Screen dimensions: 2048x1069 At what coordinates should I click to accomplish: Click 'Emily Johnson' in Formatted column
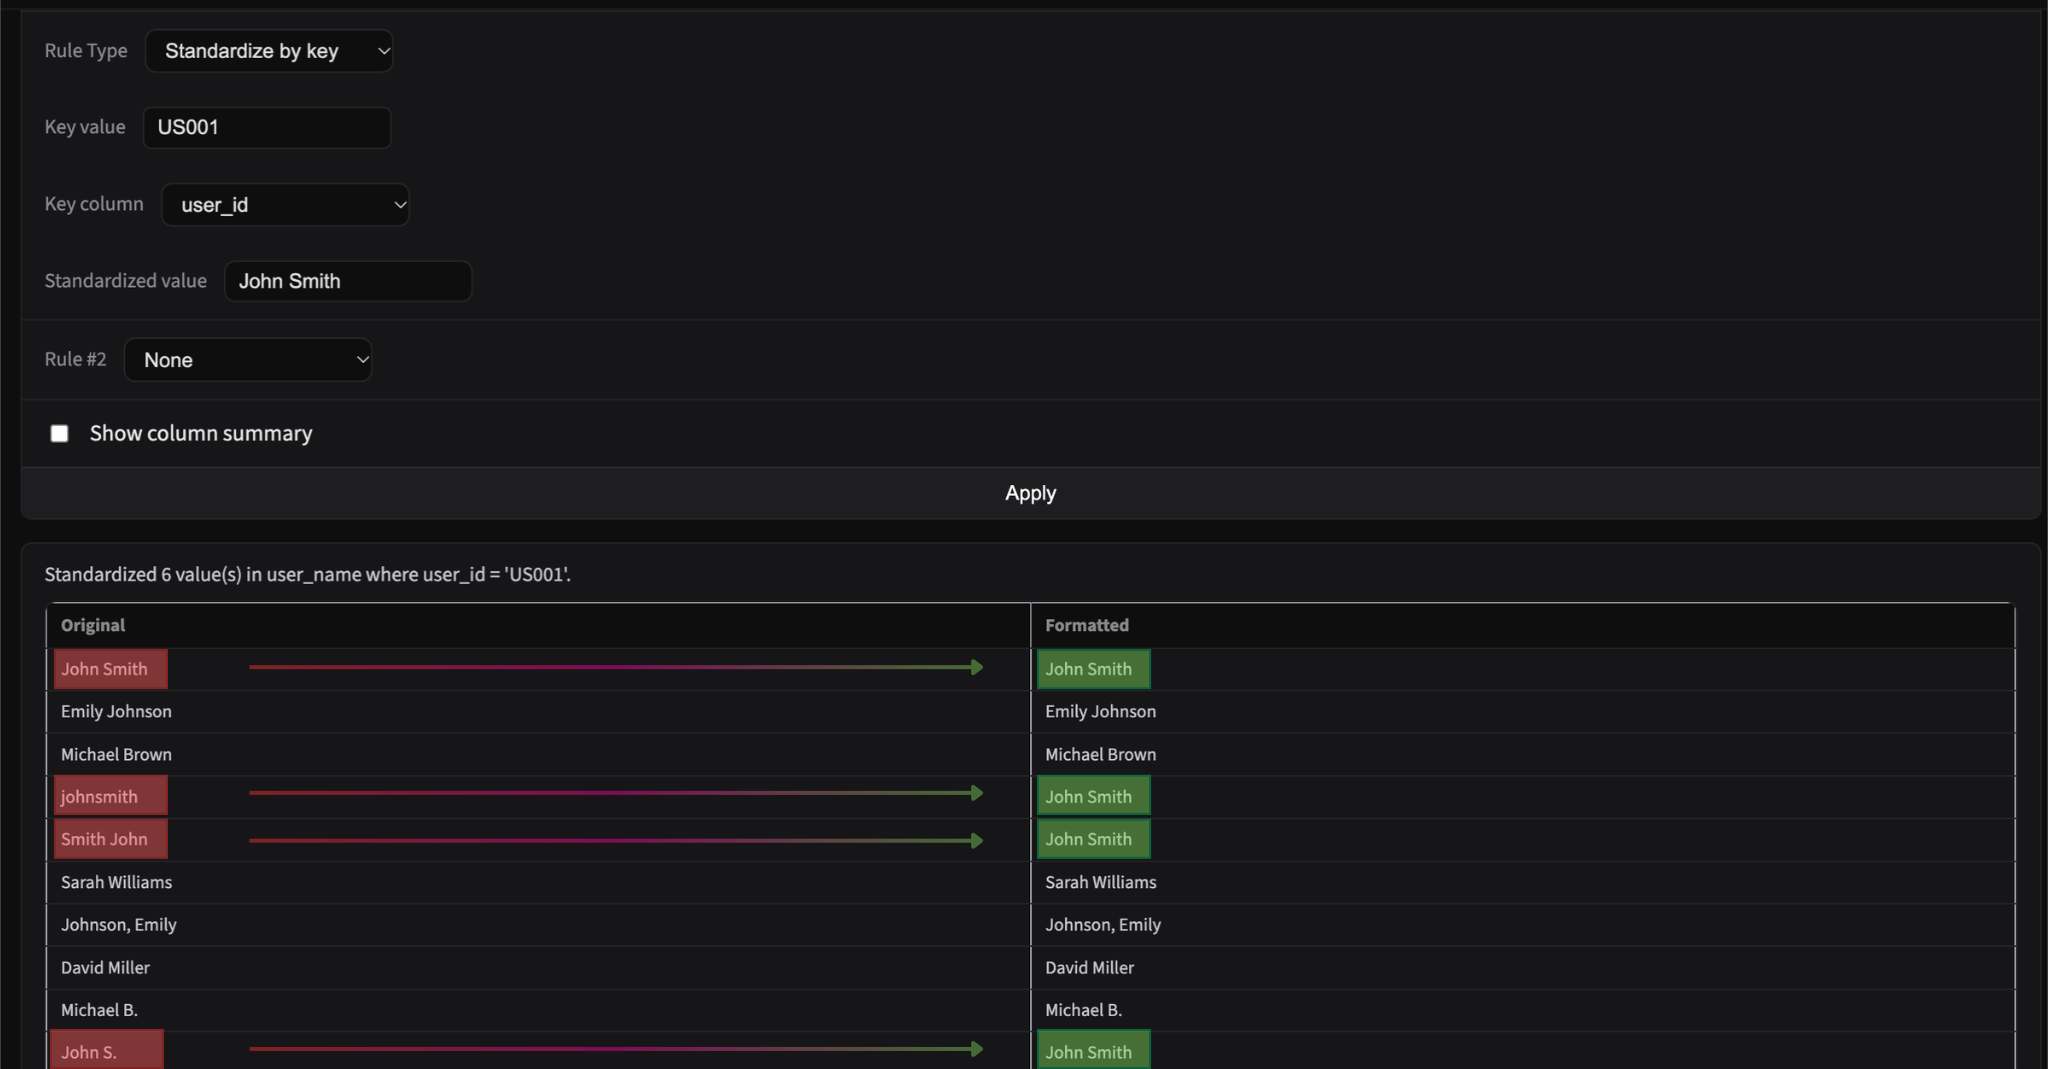[x=1100, y=712]
